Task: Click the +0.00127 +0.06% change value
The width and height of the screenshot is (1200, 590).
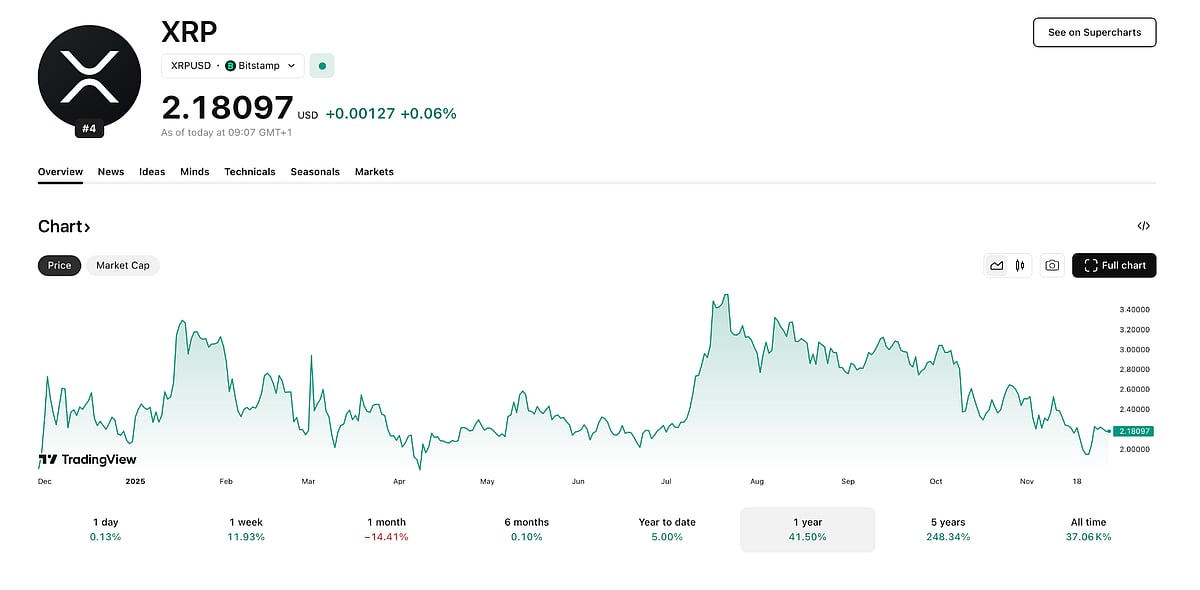Action: coord(391,113)
